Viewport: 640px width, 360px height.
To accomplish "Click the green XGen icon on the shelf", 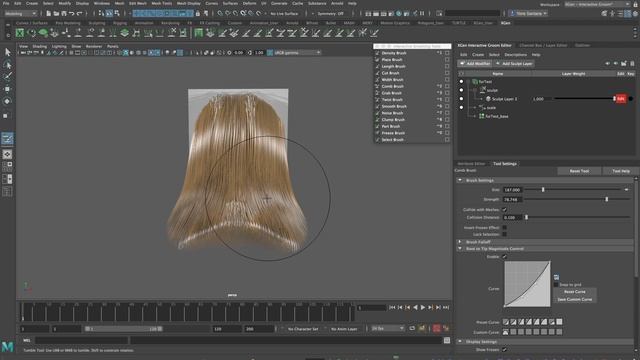I will click(20, 33).
